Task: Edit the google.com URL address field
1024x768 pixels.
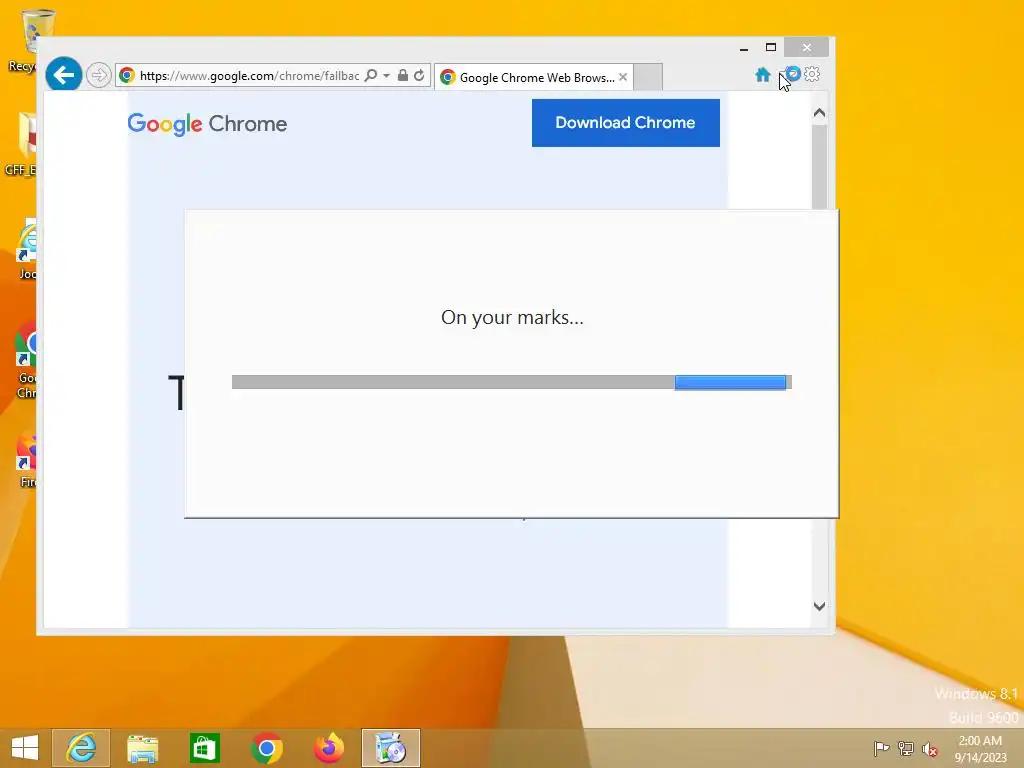Action: tap(249, 76)
